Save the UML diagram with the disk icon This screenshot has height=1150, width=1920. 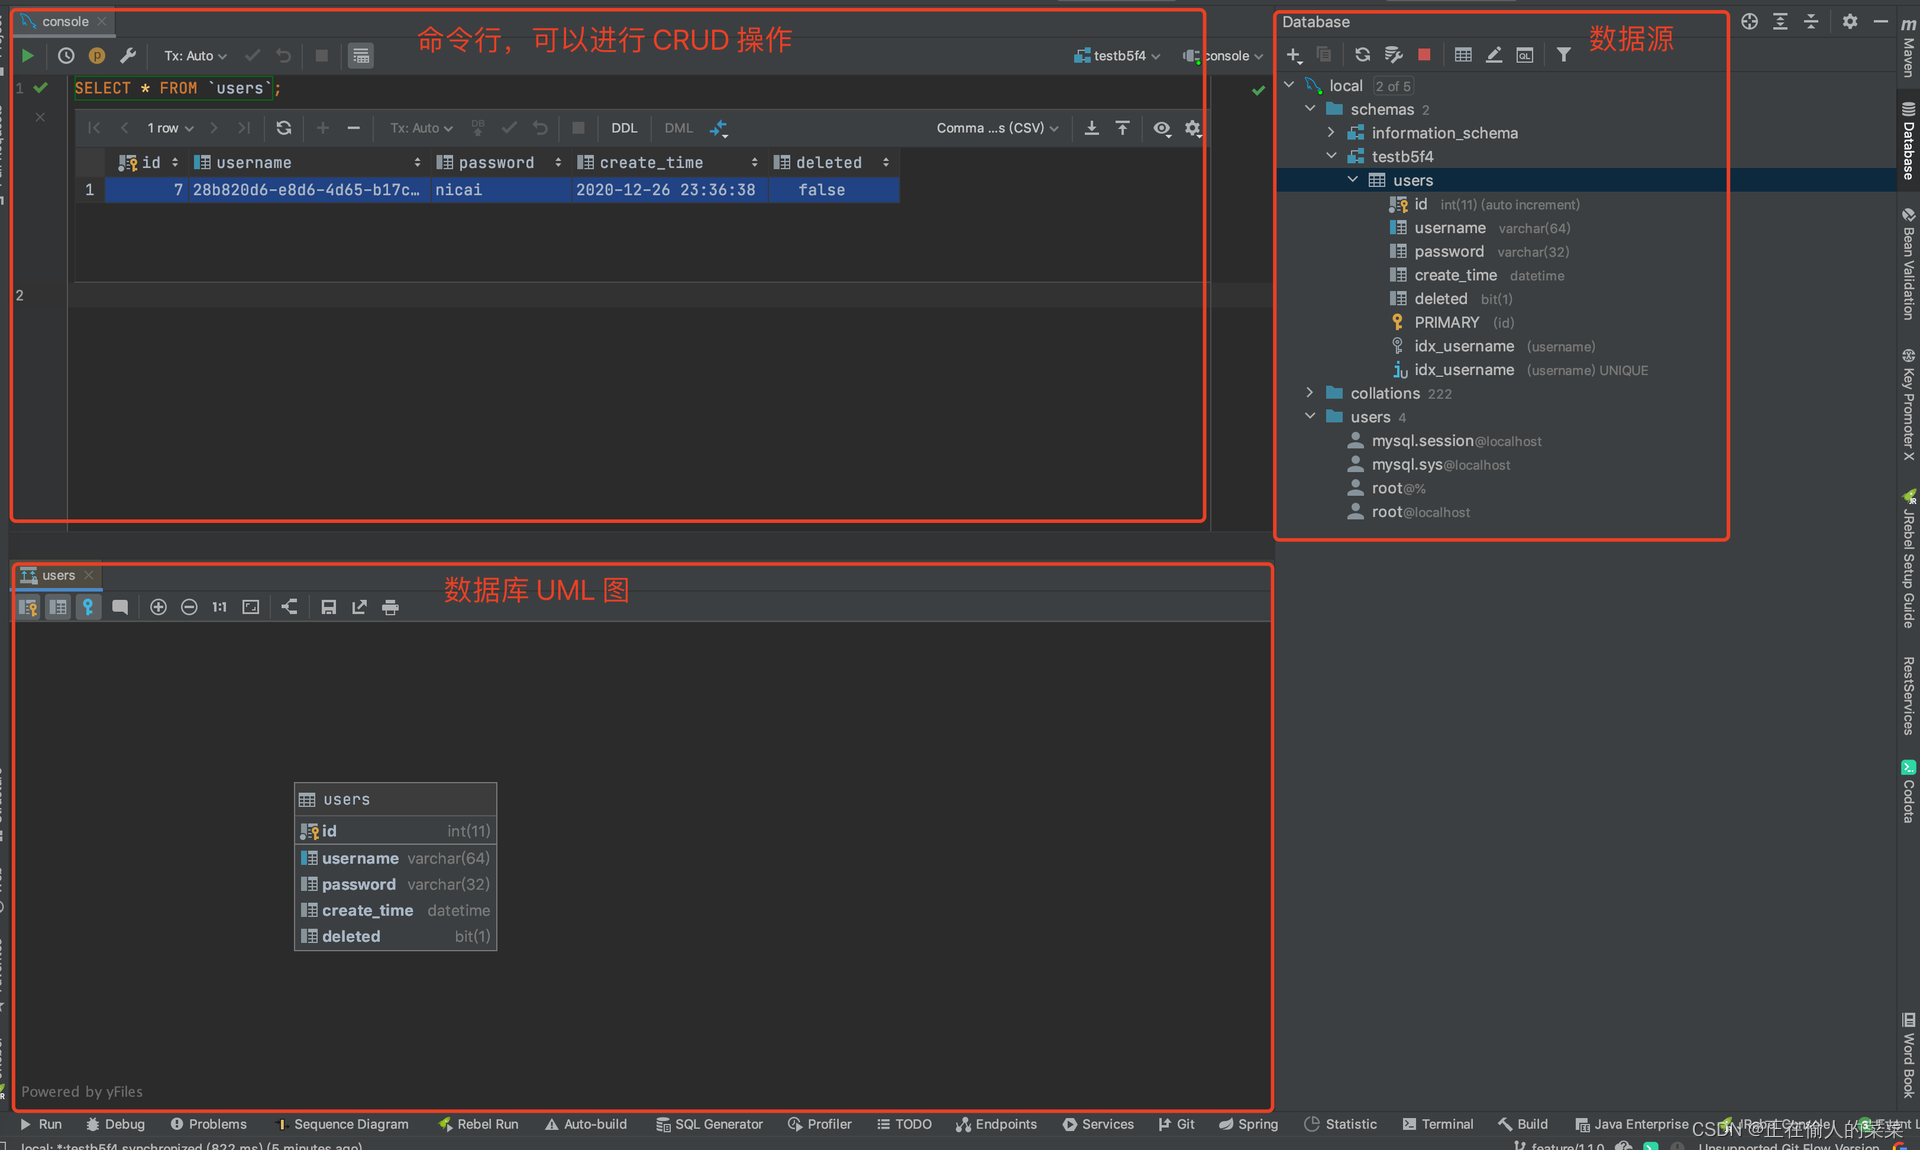coord(328,607)
